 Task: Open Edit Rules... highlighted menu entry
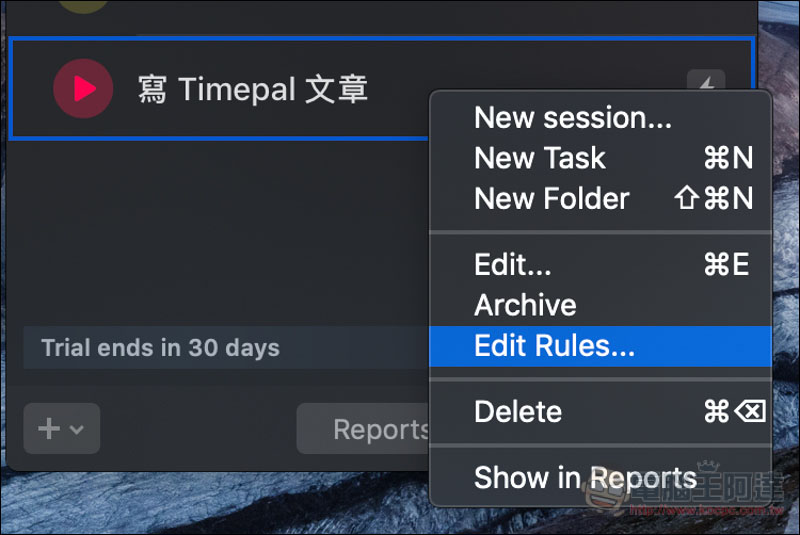point(600,346)
